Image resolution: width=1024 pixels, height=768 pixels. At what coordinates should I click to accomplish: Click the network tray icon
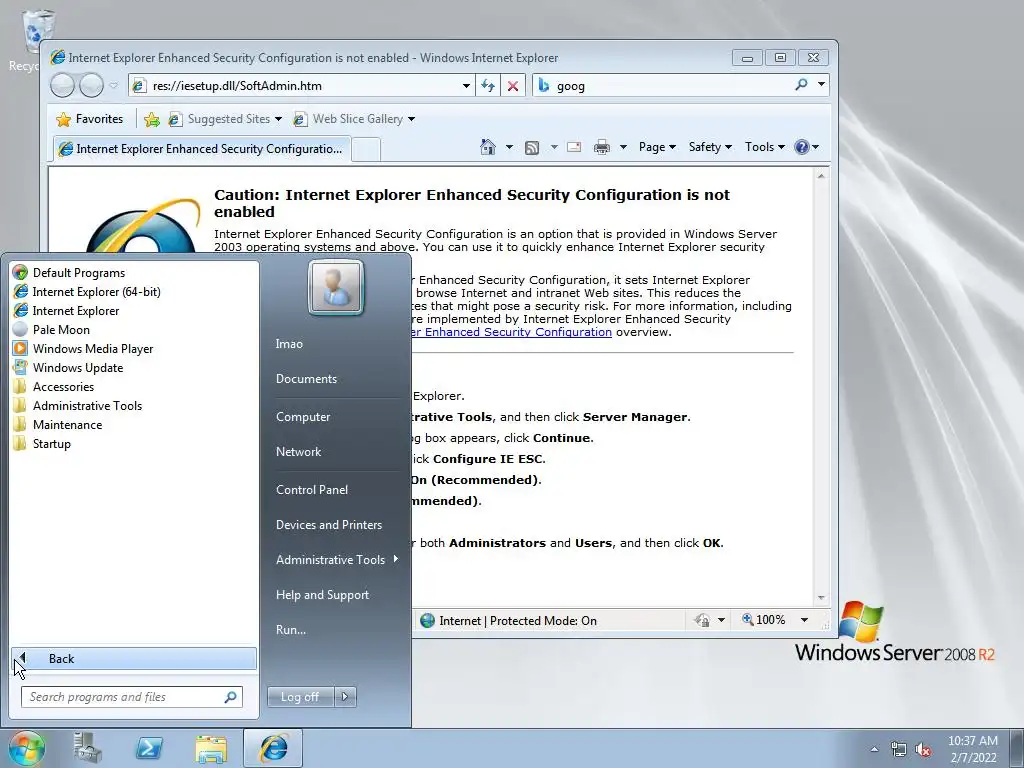coord(899,749)
